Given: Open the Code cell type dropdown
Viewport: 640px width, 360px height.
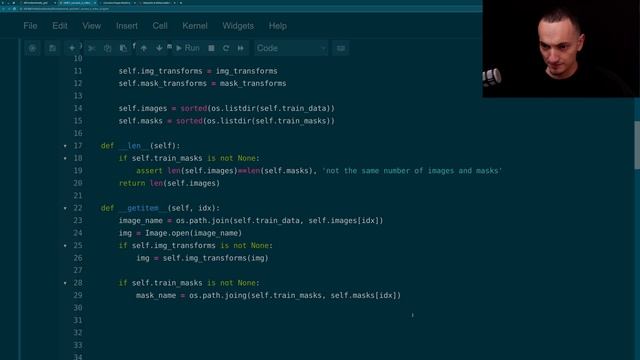Looking at the screenshot, I should (x=291, y=48).
